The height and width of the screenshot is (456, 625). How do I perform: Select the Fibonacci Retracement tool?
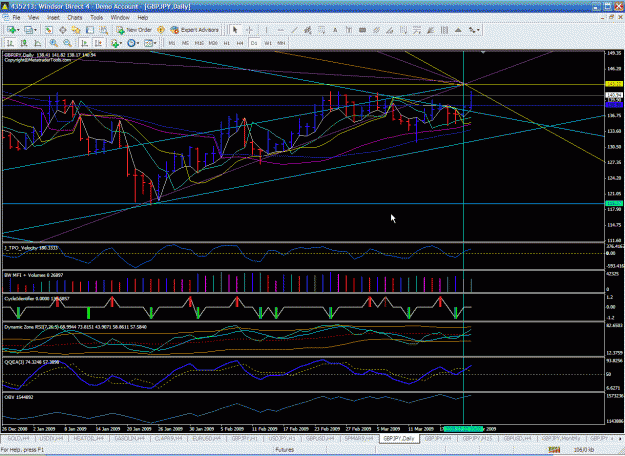tap(321, 30)
